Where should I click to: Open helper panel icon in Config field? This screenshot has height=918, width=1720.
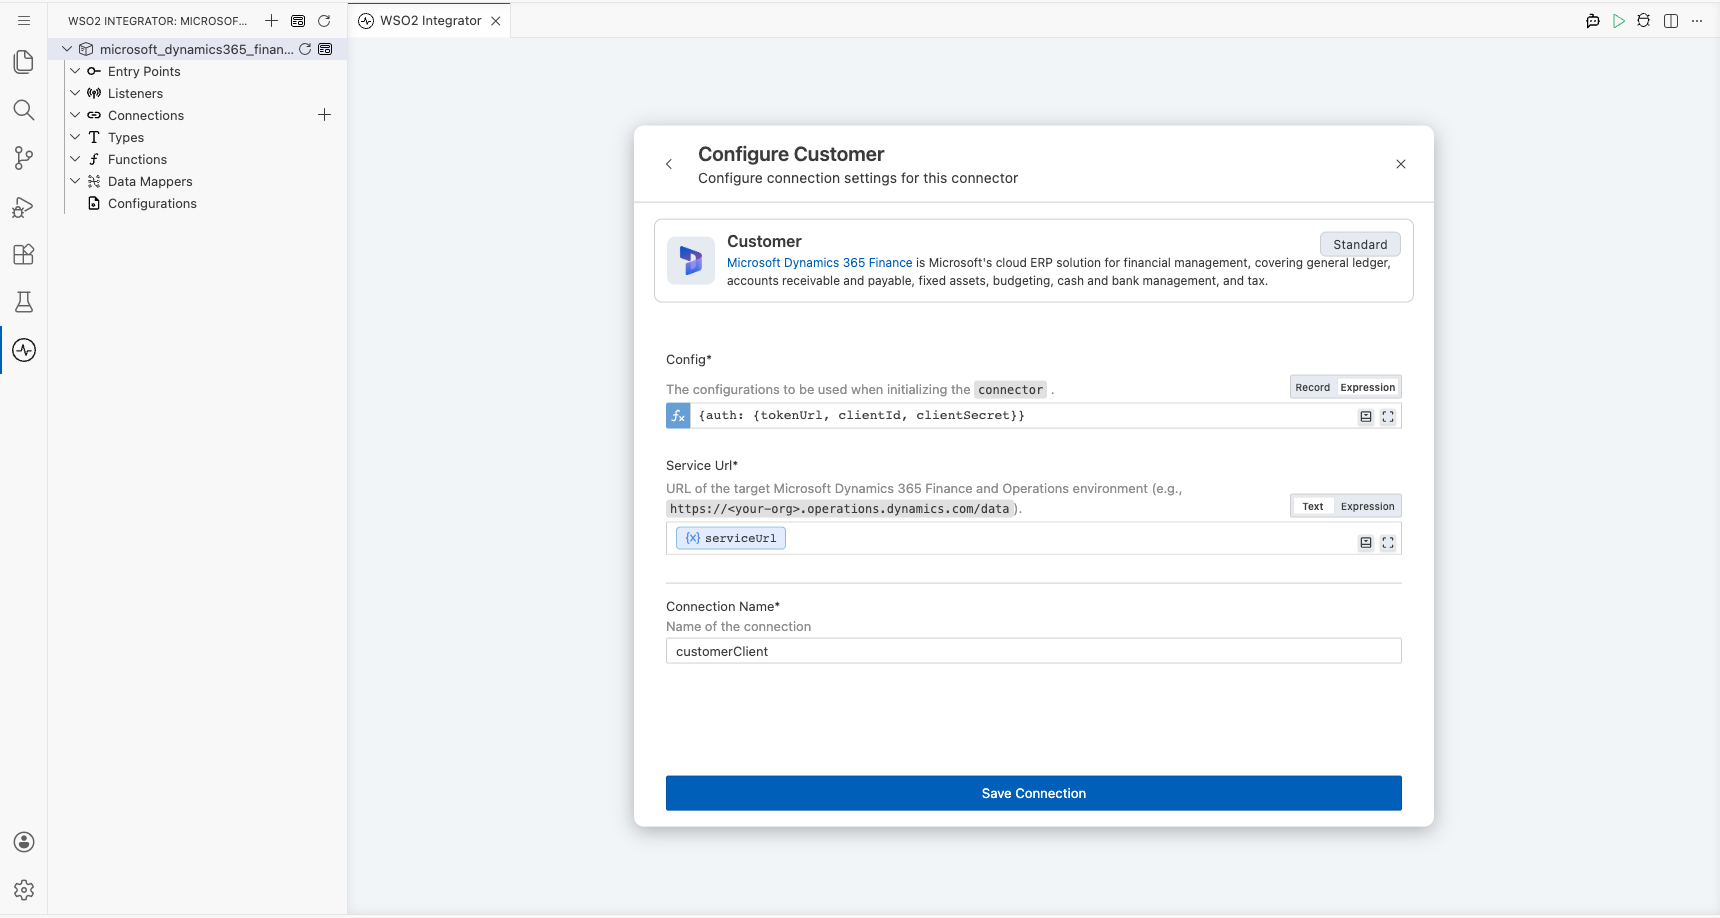[x=1366, y=417]
